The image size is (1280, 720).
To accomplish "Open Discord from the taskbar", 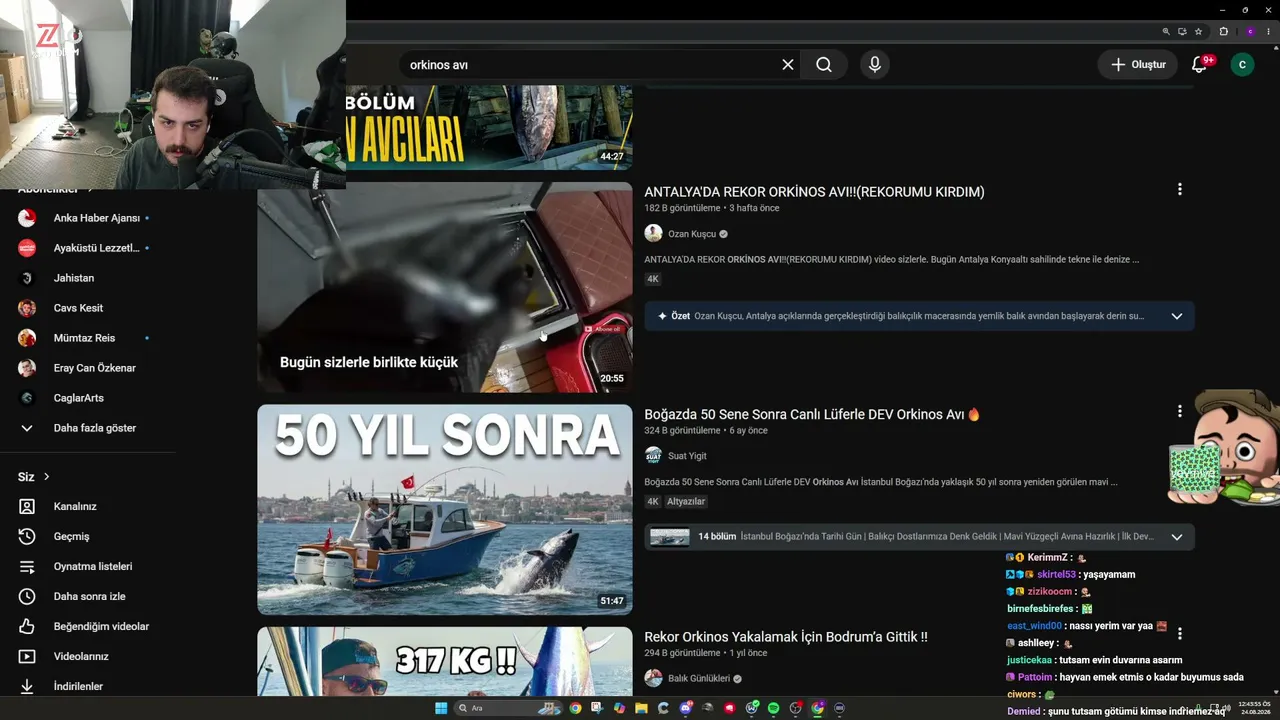I will coord(685,708).
